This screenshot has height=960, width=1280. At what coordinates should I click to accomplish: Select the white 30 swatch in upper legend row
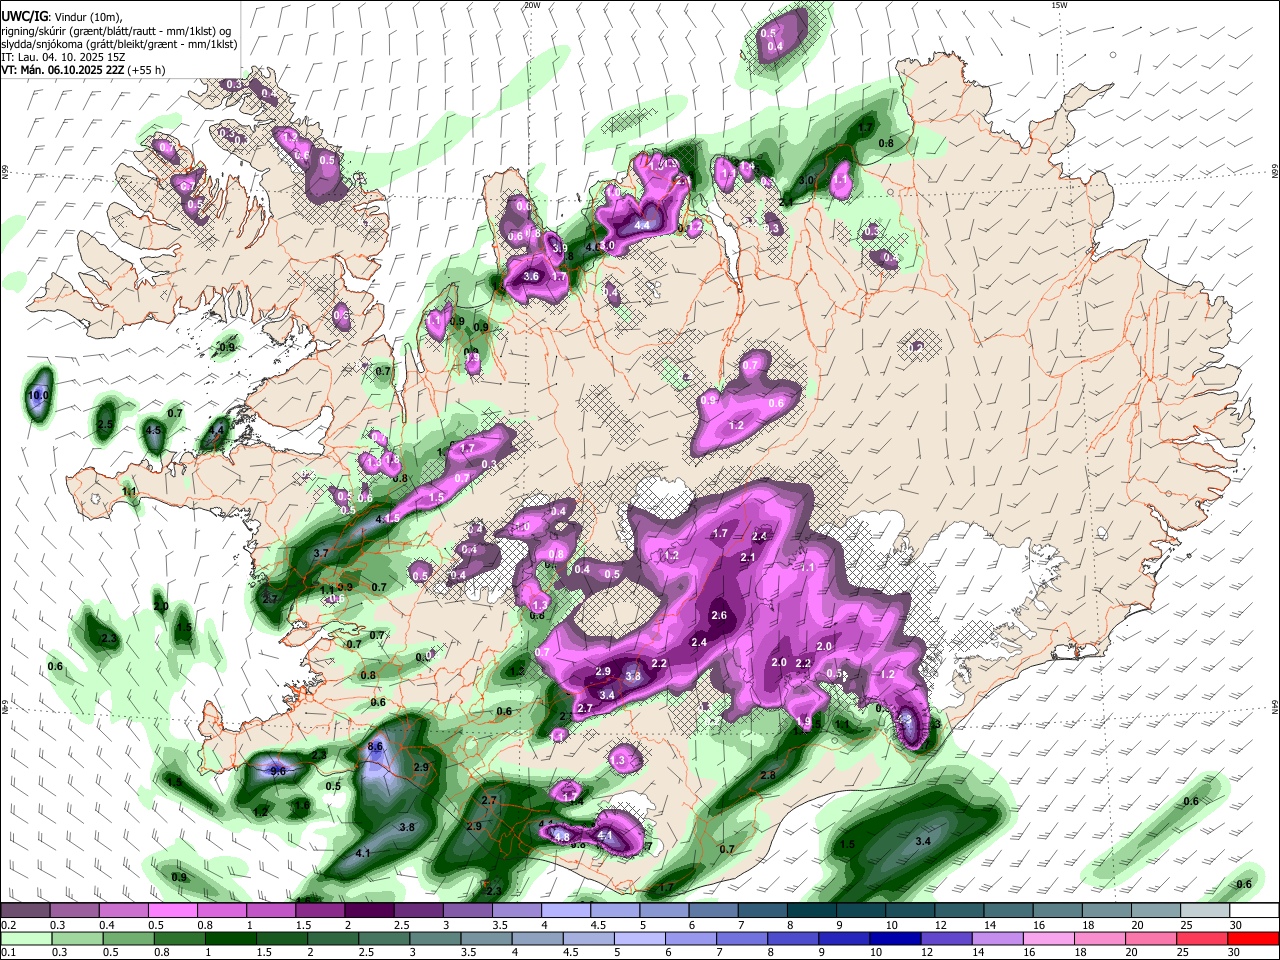1254,911
